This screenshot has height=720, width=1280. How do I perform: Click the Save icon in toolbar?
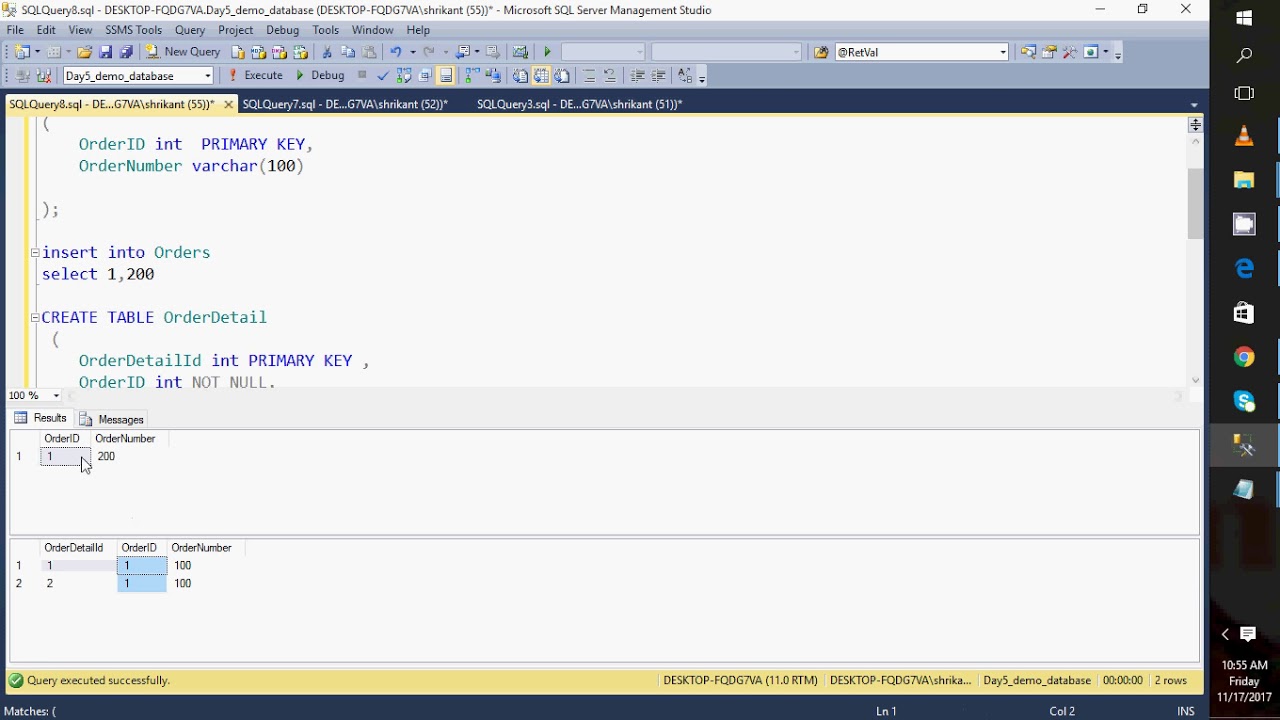tap(105, 52)
